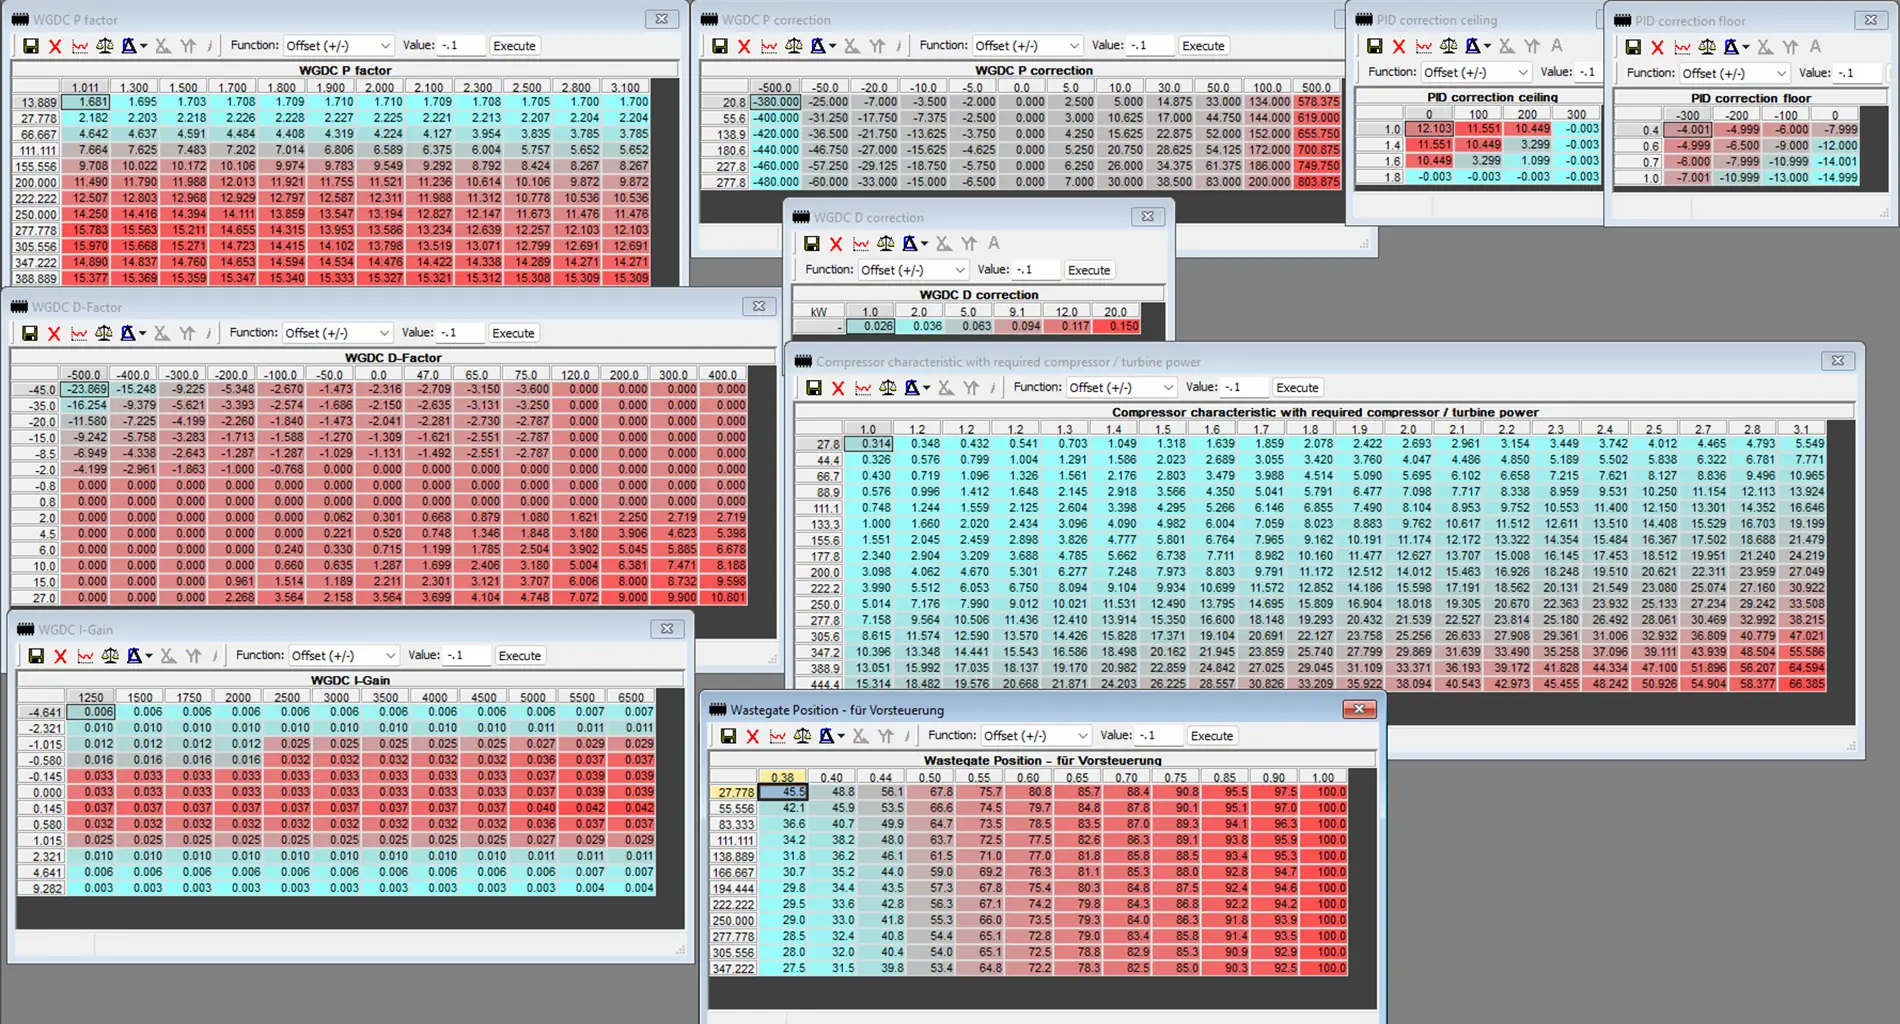Click Execute in WGDC D-Factor window
This screenshot has width=1900, height=1024.
point(513,333)
